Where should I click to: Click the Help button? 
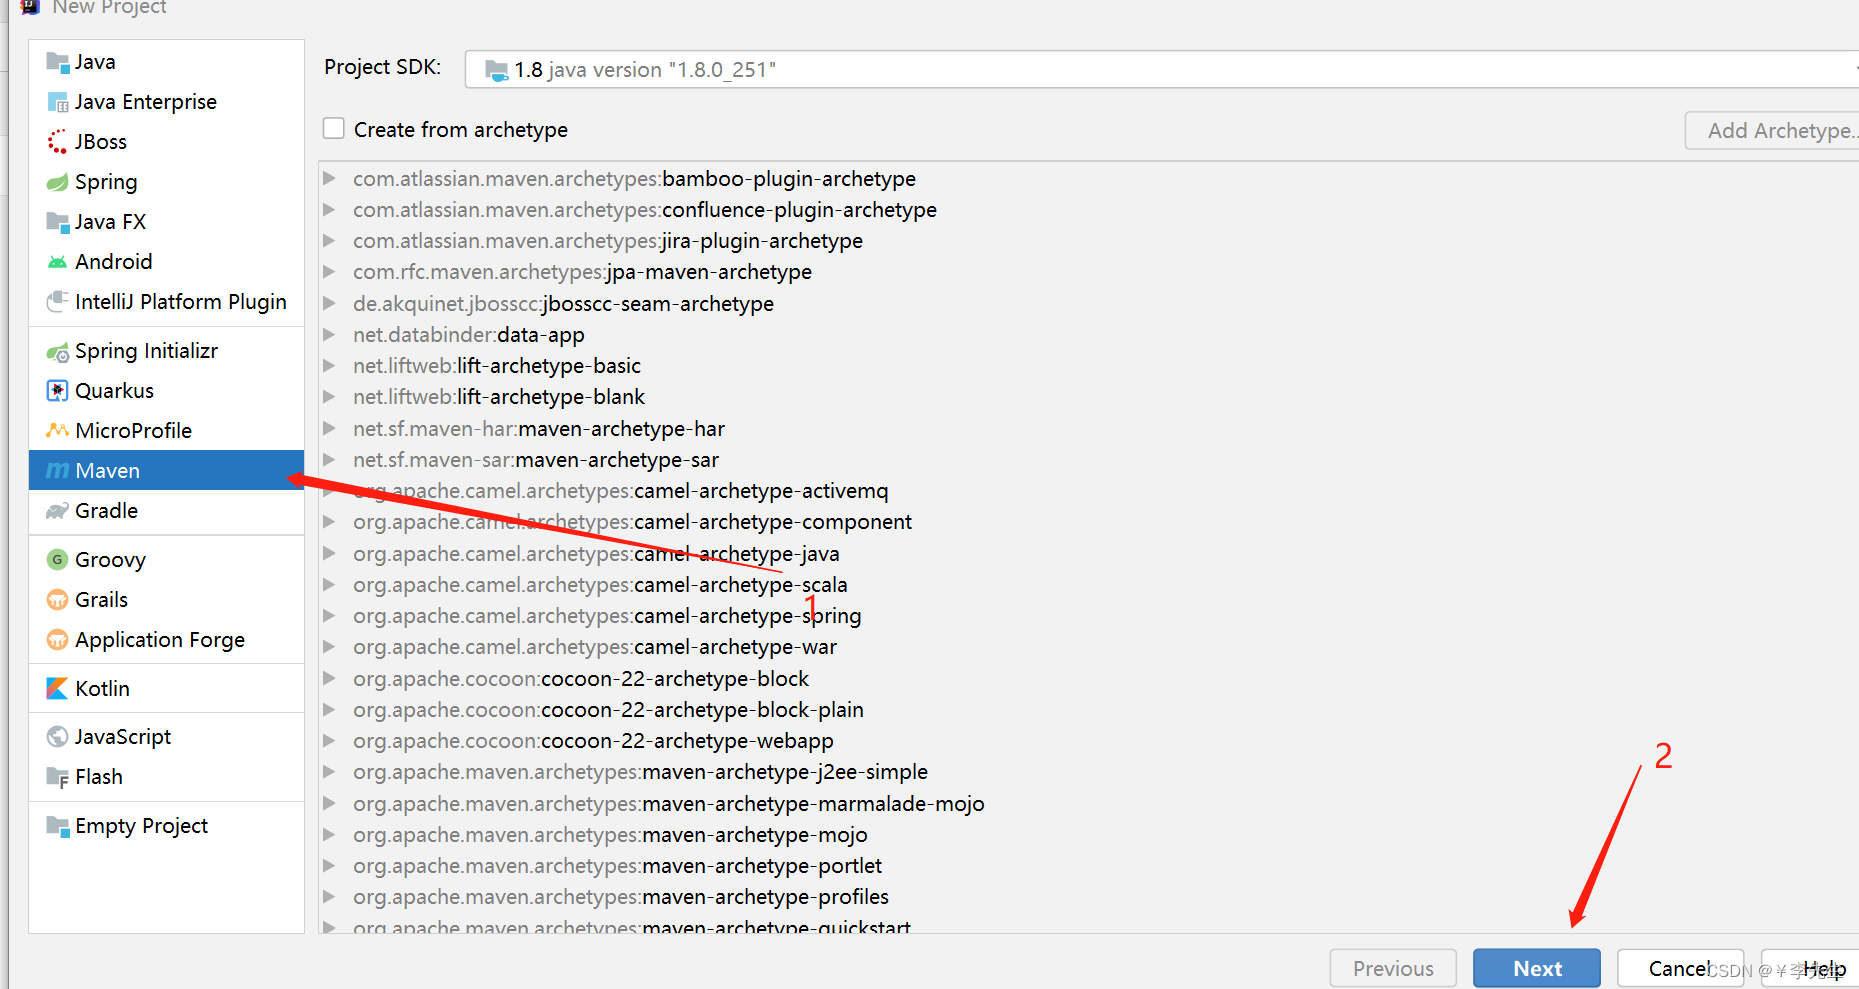pos(1812,968)
